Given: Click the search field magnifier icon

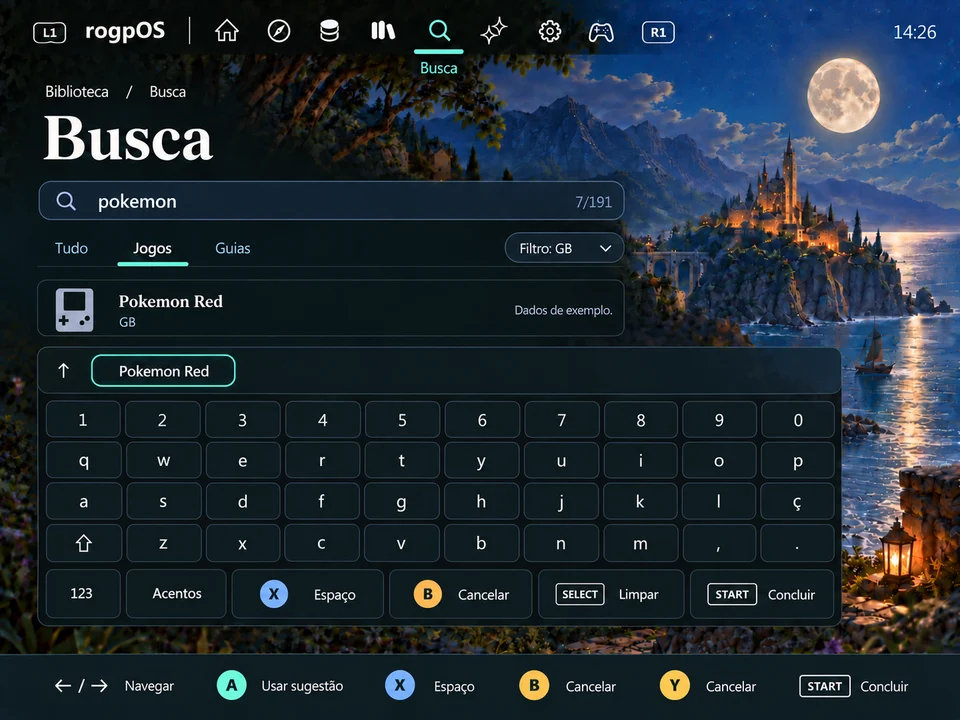Looking at the screenshot, I should click(x=66, y=201).
